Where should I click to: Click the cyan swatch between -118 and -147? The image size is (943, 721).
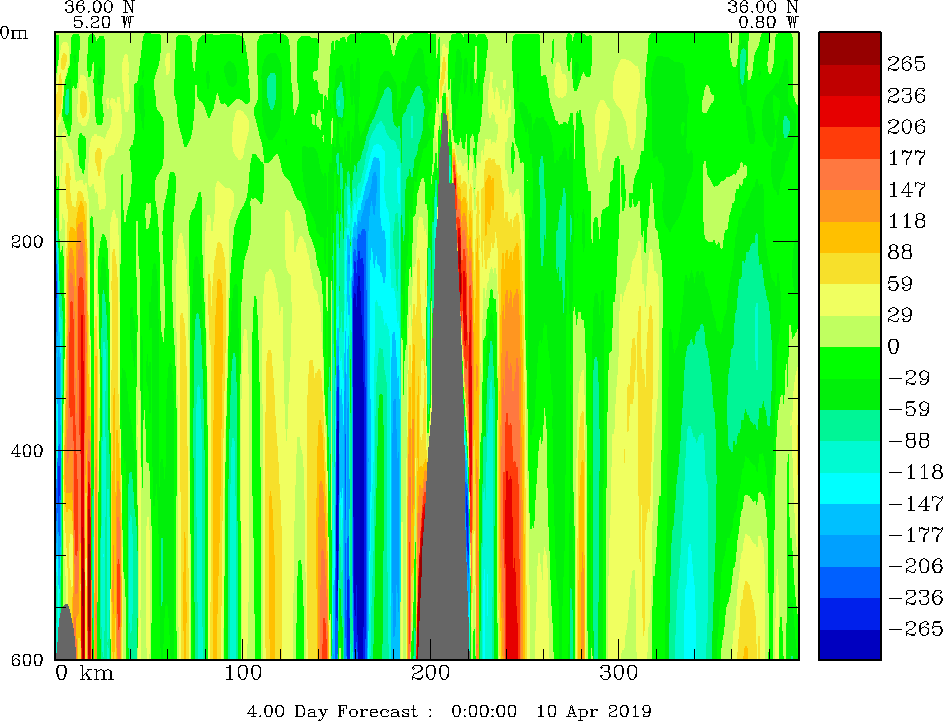tap(850, 488)
